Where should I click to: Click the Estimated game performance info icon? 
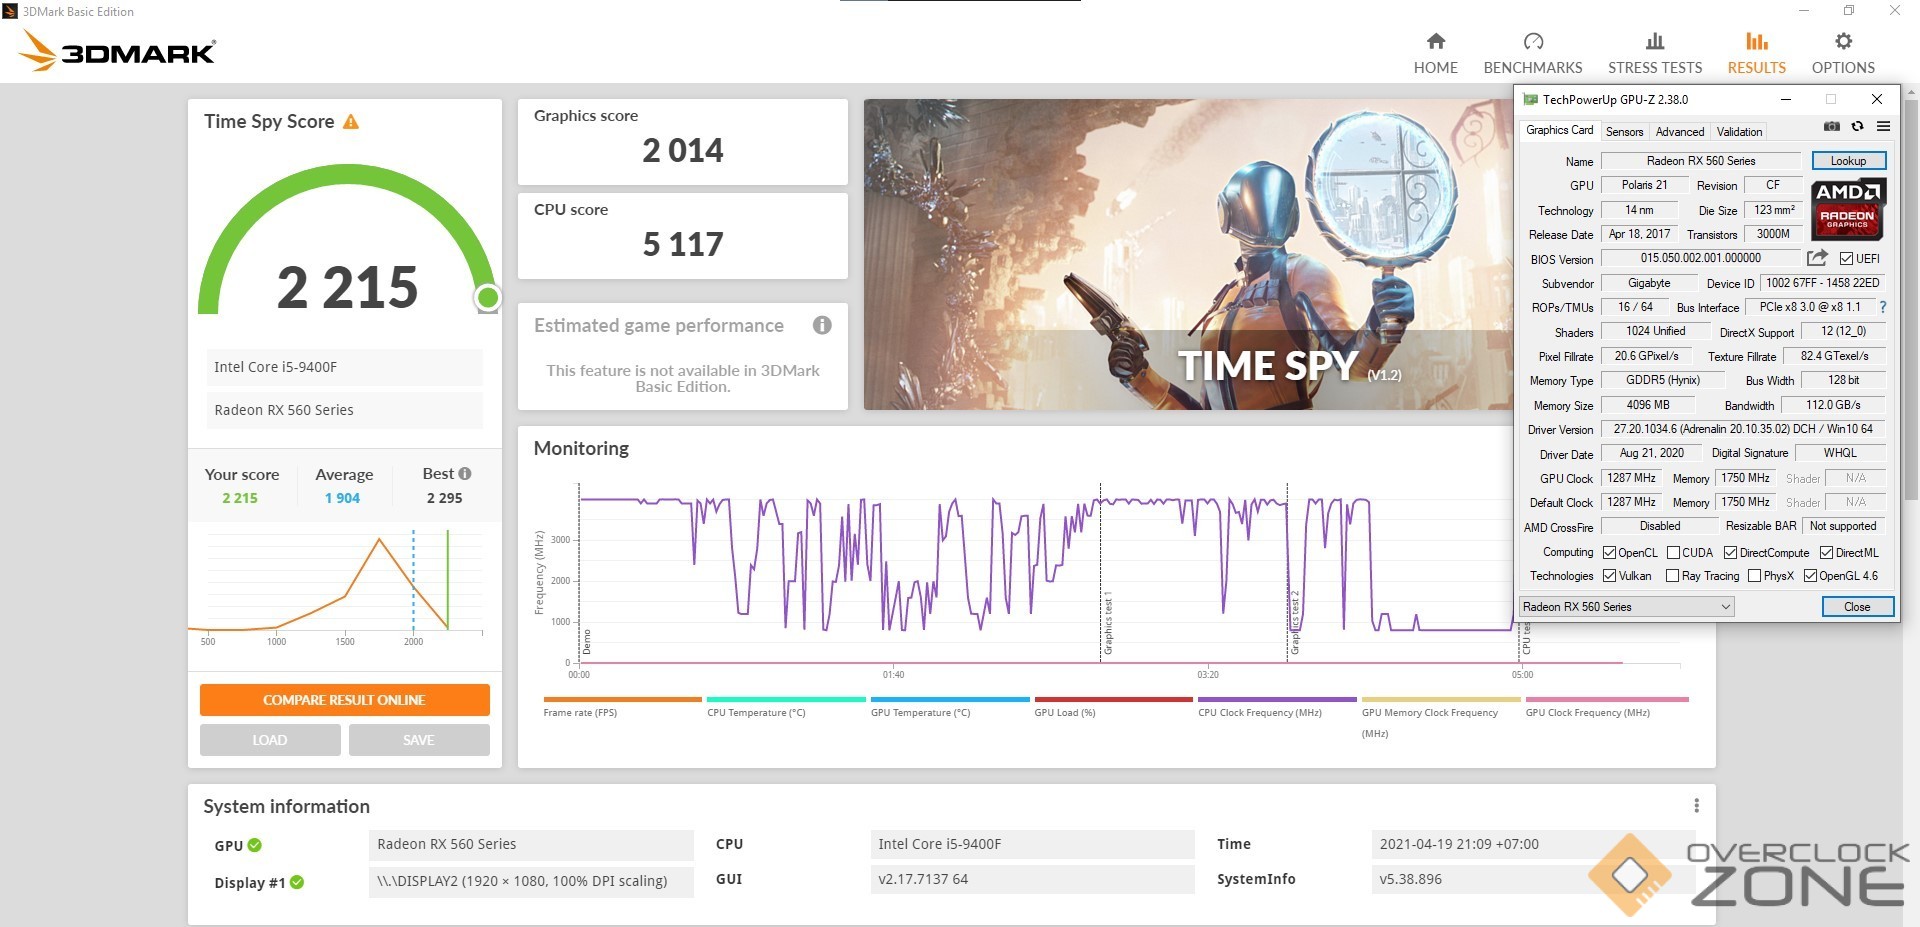(822, 325)
